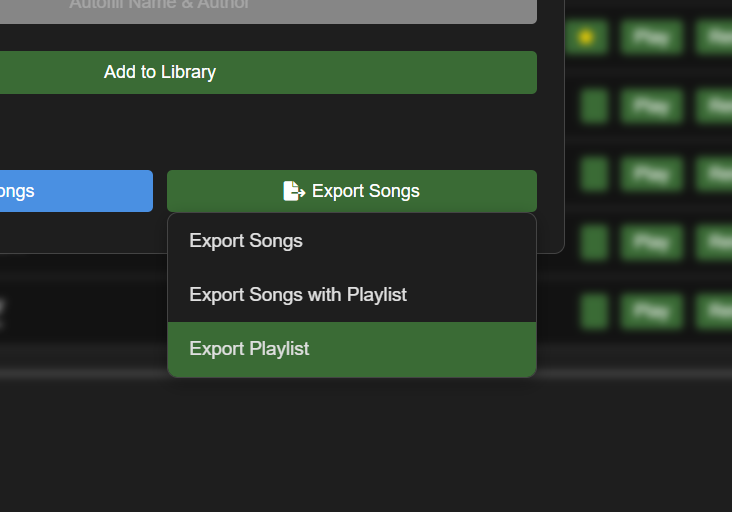This screenshot has height=512, width=732.
Task: Click the Add to Library button
Action: click(x=268, y=72)
